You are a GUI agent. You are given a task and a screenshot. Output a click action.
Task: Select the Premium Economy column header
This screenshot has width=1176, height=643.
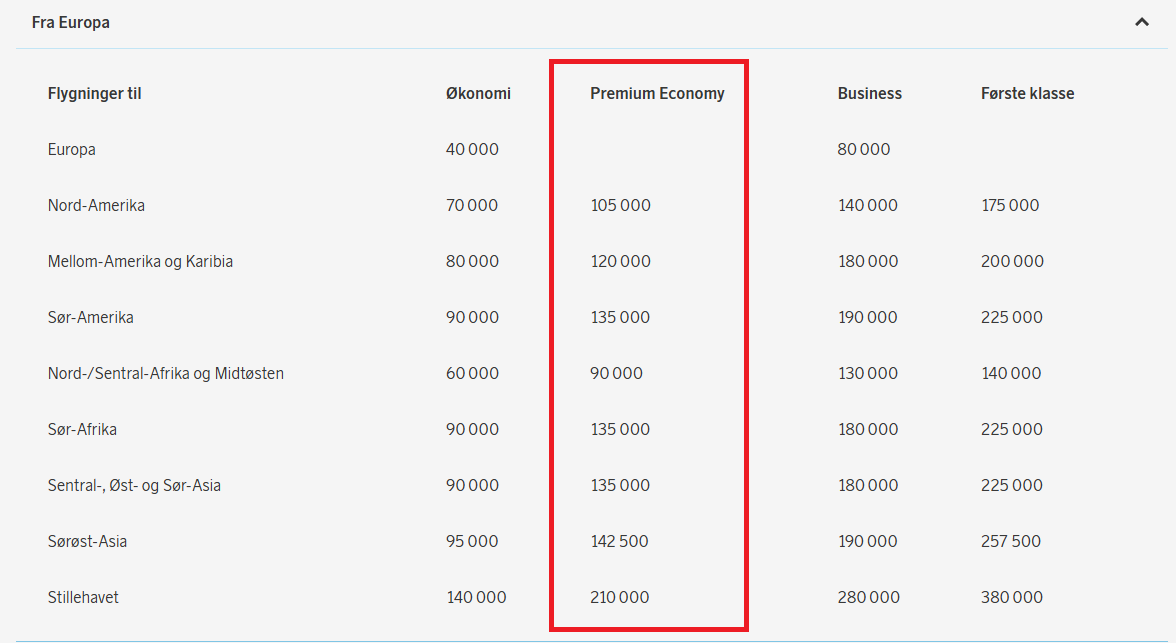click(657, 93)
